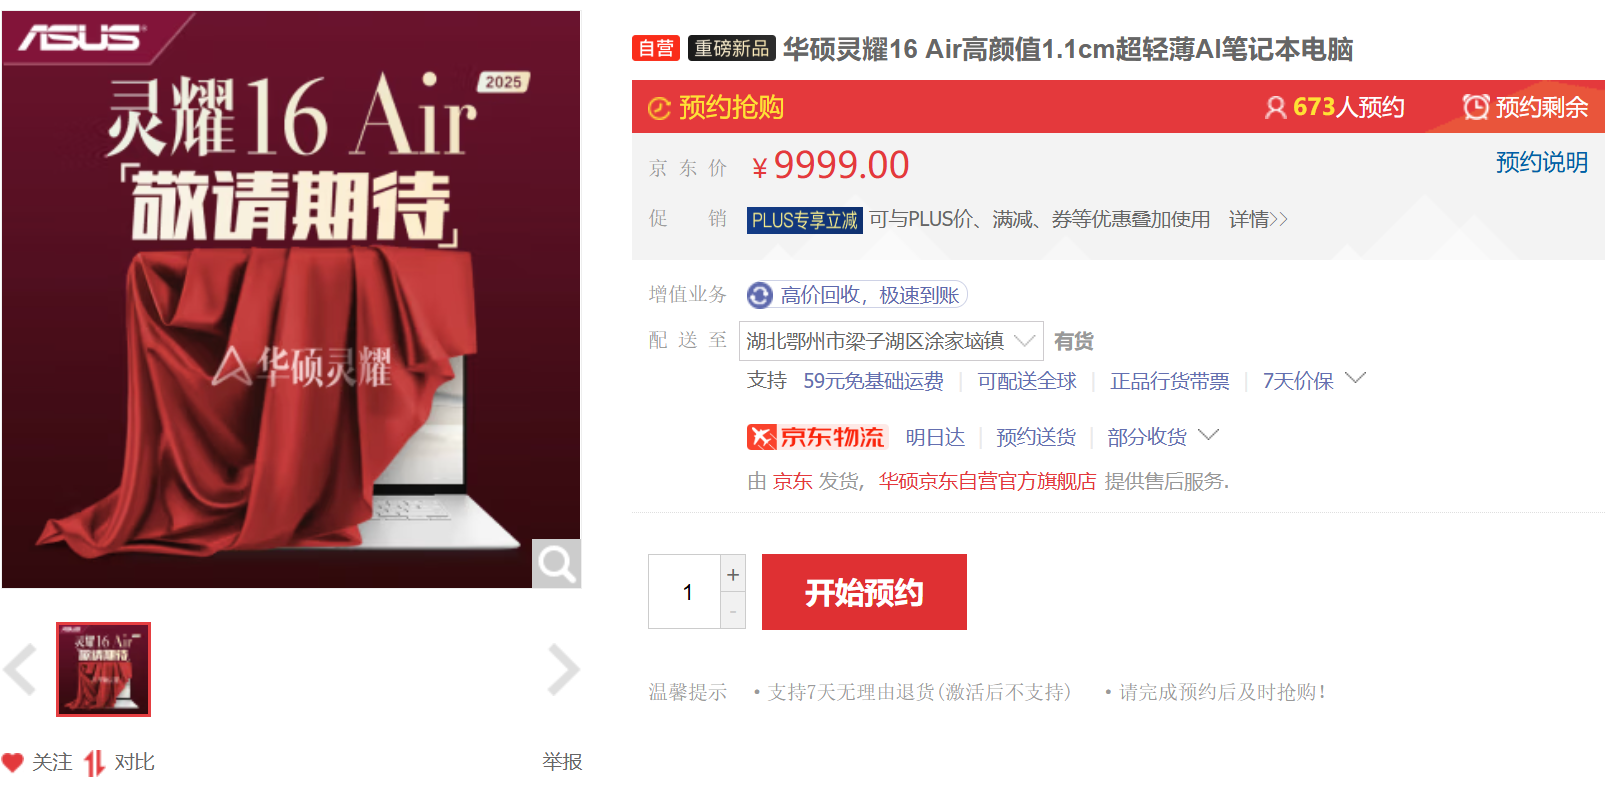
Task: Click the recycle icon beside 高价回收
Action: (760, 295)
